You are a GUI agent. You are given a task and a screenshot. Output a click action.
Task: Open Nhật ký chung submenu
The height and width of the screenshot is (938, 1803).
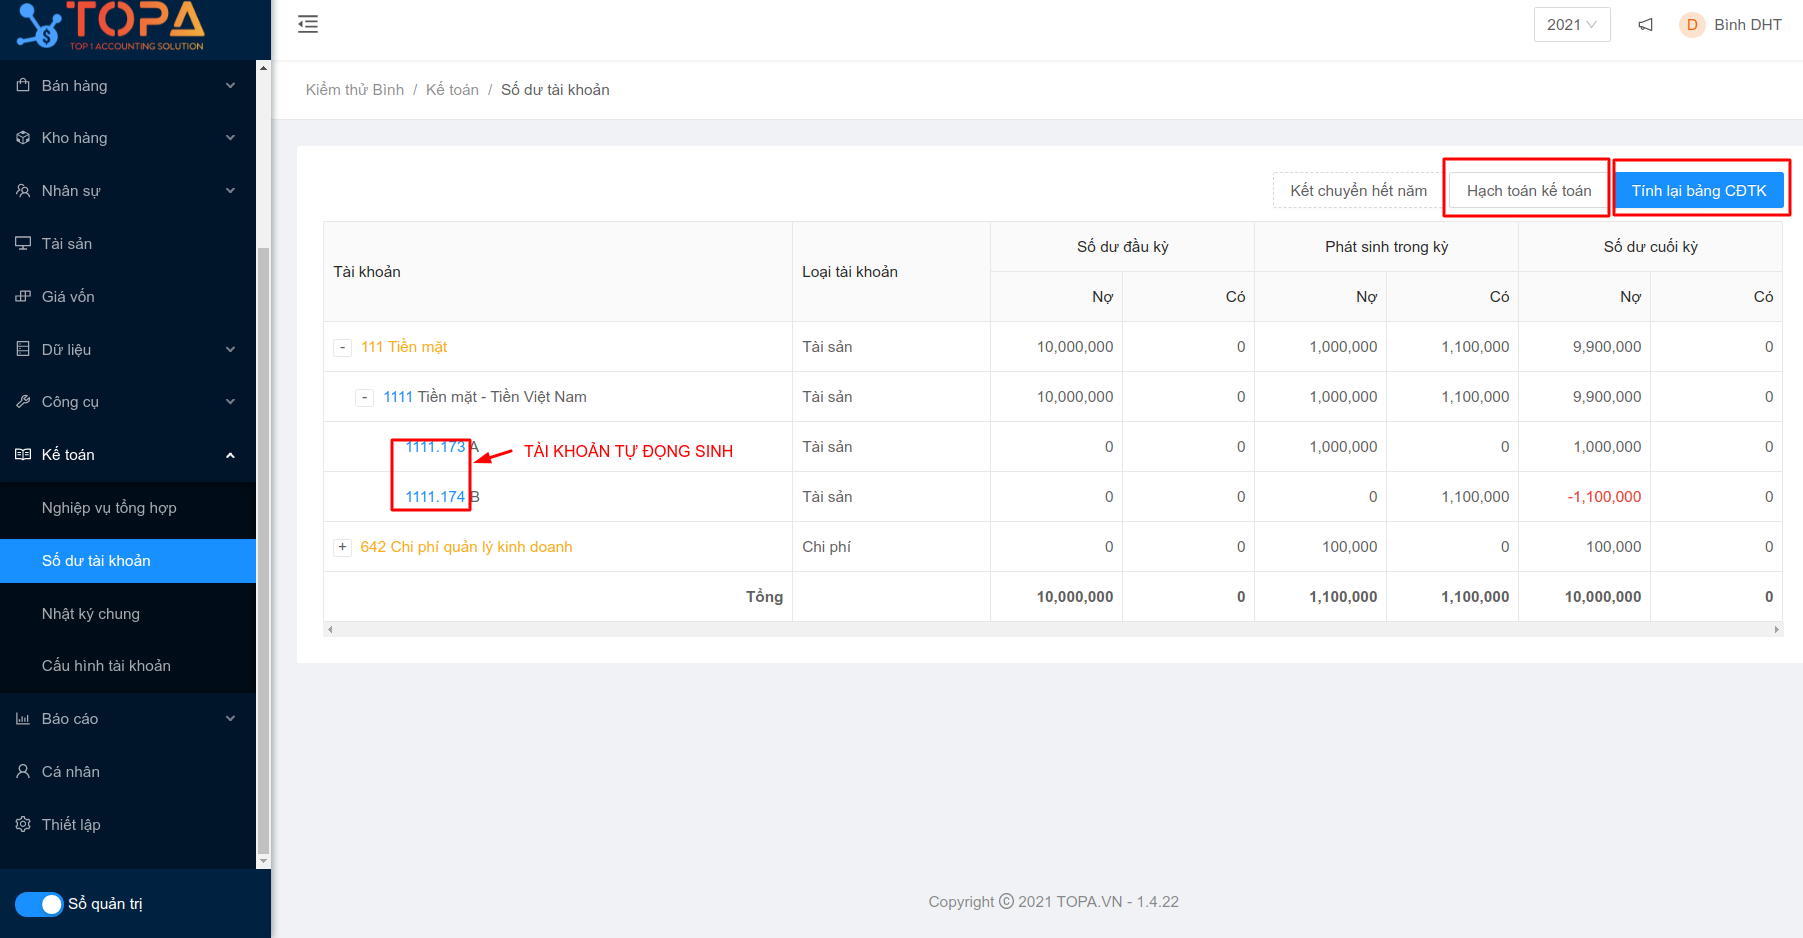(x=128, y=614)
